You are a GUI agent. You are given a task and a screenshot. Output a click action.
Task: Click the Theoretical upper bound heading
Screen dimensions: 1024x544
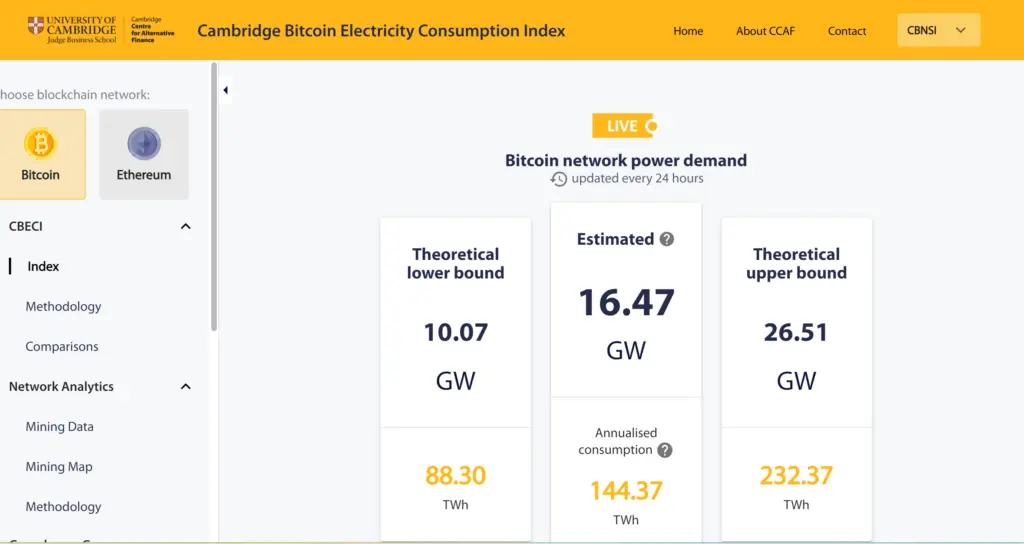[x=796, y=263]
